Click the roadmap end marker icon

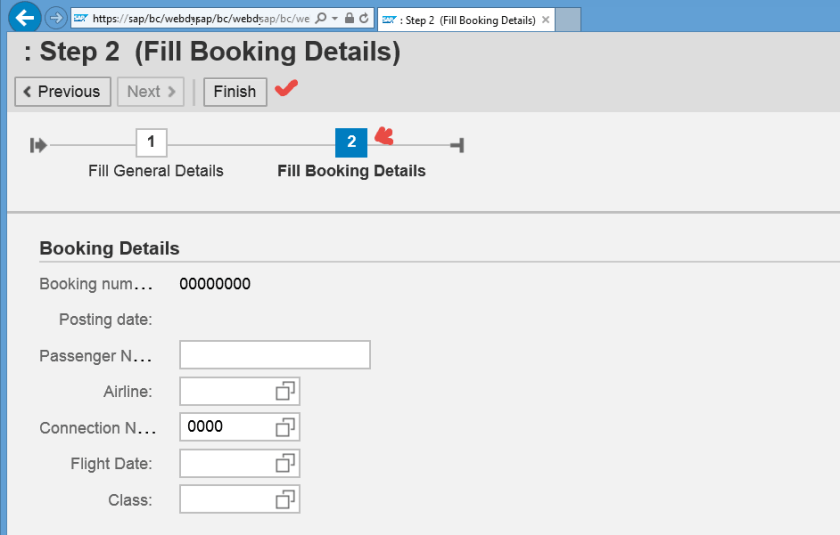[458, 145]
